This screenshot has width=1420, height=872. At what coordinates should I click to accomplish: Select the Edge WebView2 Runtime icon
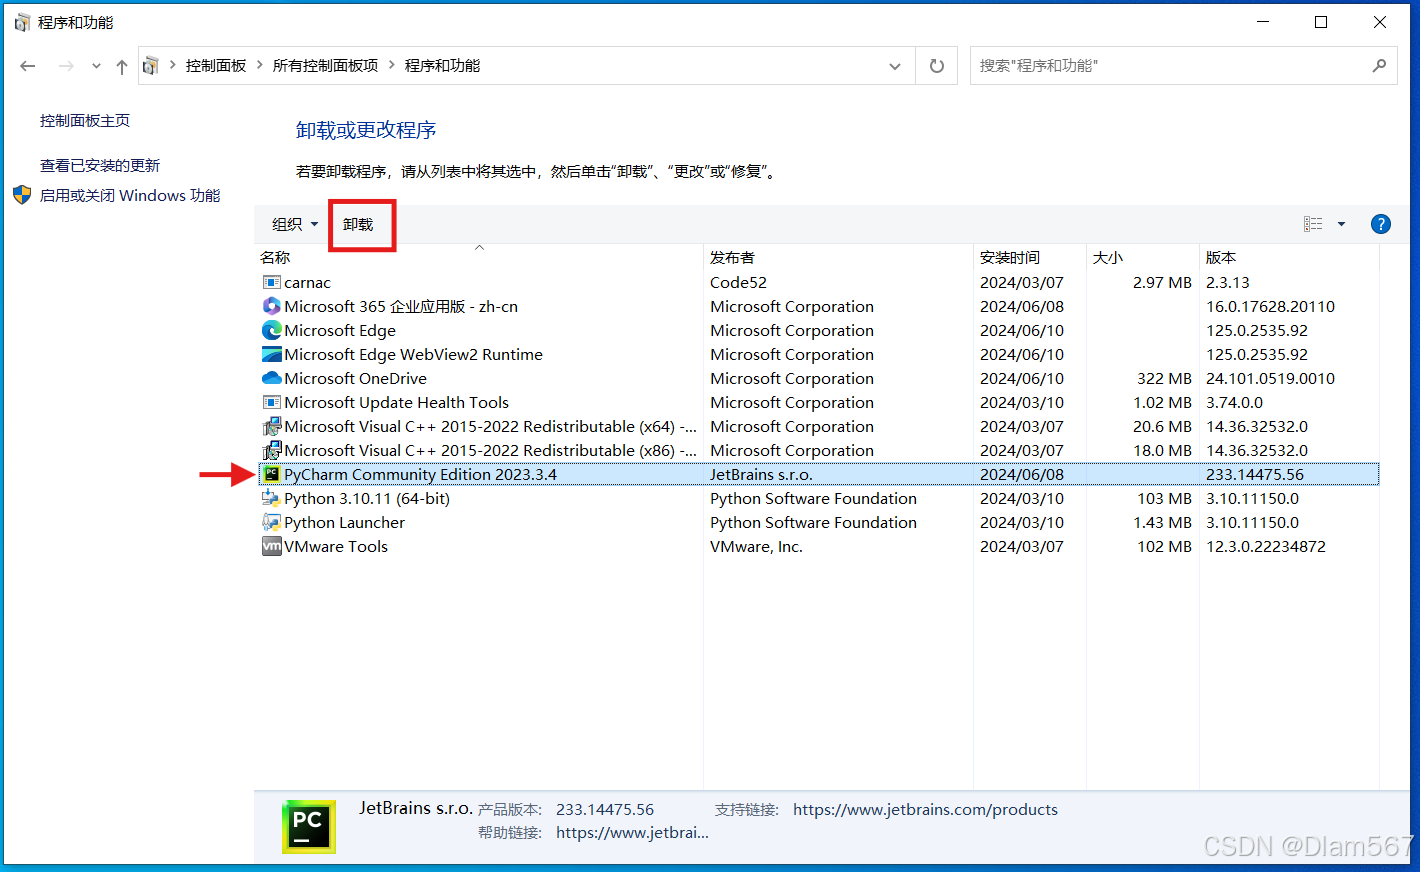click(x=271, y=355)
